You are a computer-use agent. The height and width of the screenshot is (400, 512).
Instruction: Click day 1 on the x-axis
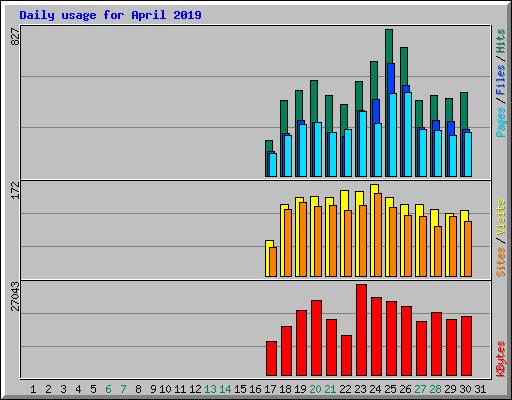tap(33, 389)
